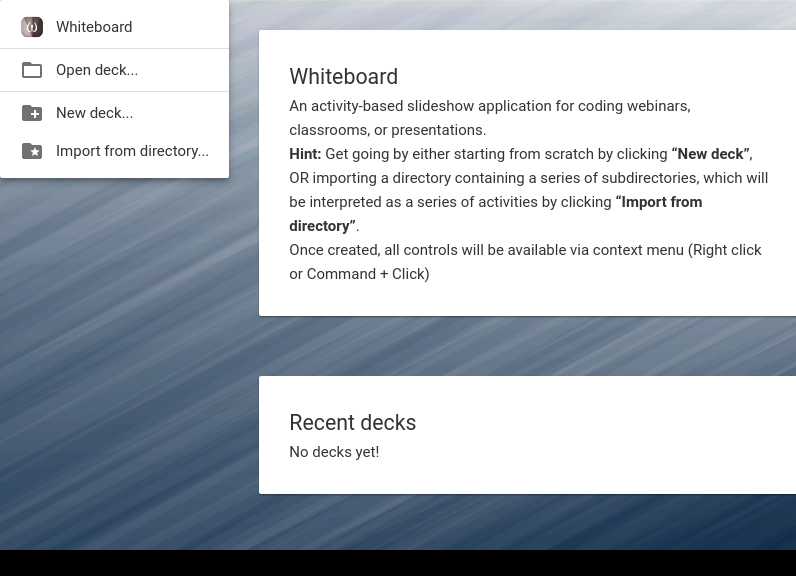Click the Whiteboard heading in the info card
Viewport: 796px width, 576px height.
click(x=344, y=77)
